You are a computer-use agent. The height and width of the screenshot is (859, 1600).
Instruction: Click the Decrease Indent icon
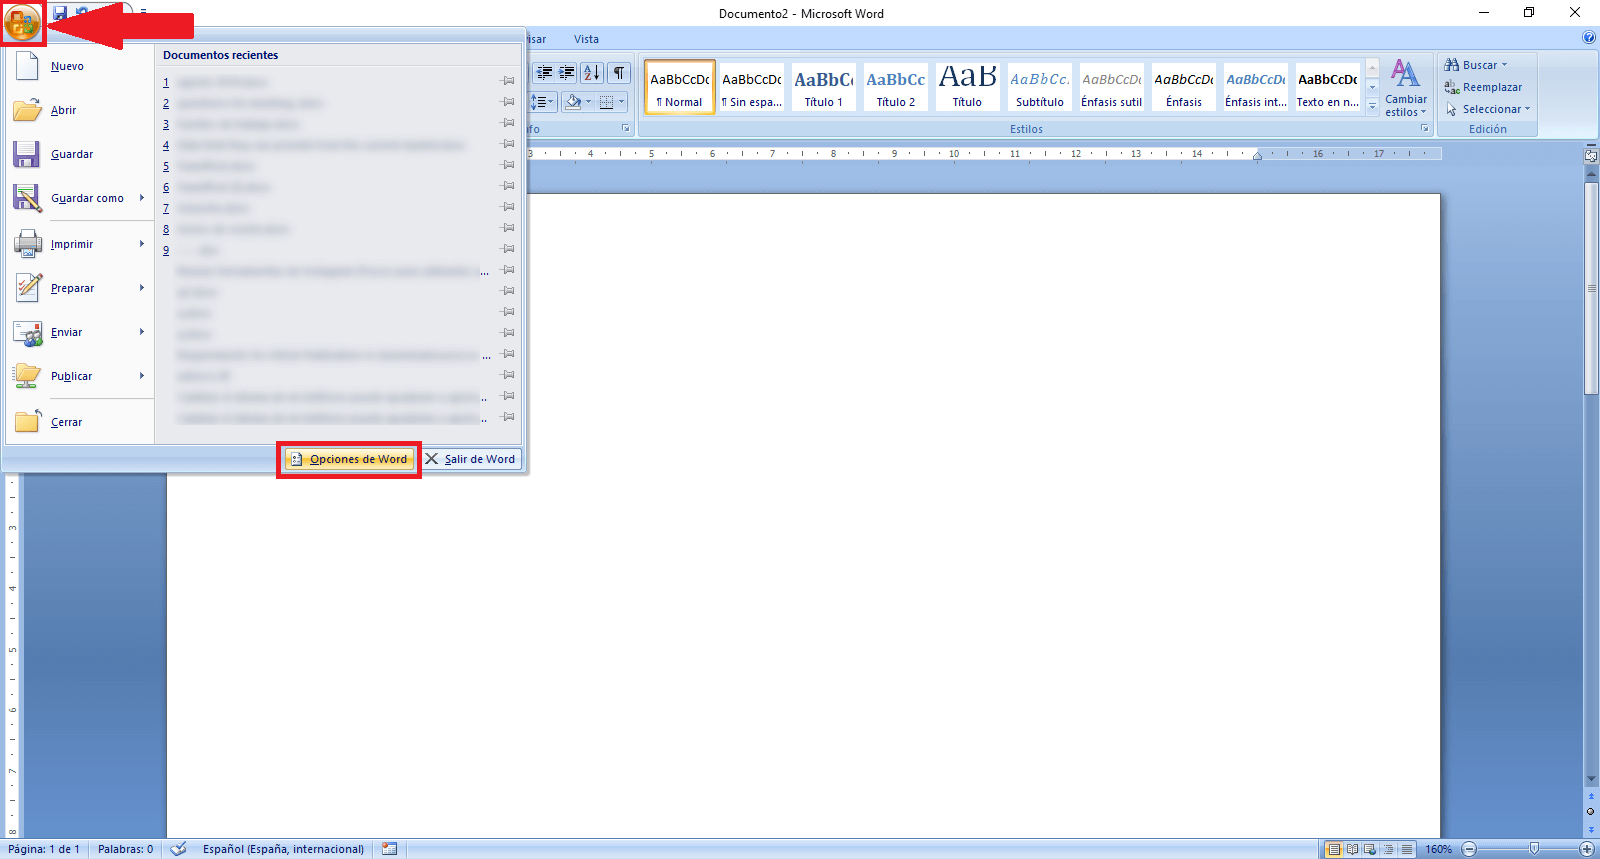pyautogui.click(x=544, y=73)
